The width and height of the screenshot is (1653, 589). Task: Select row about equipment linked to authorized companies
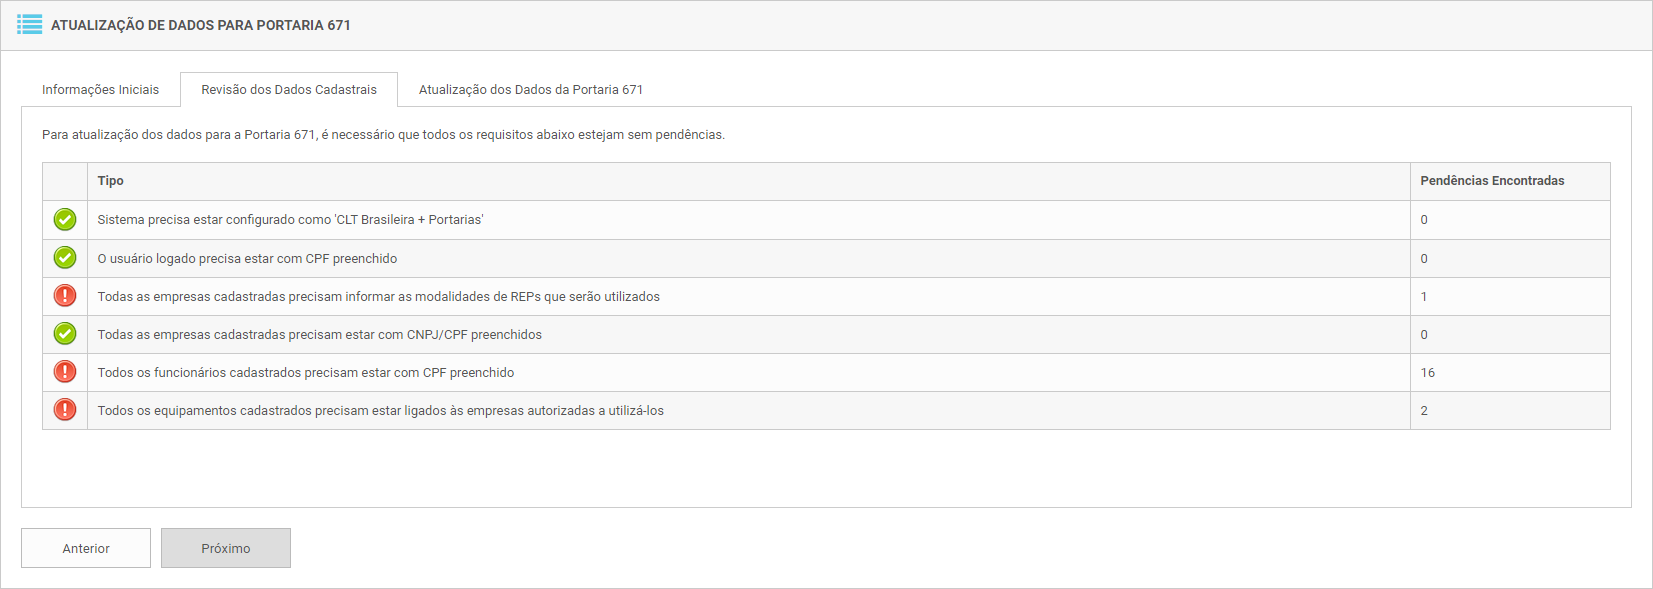380,411
